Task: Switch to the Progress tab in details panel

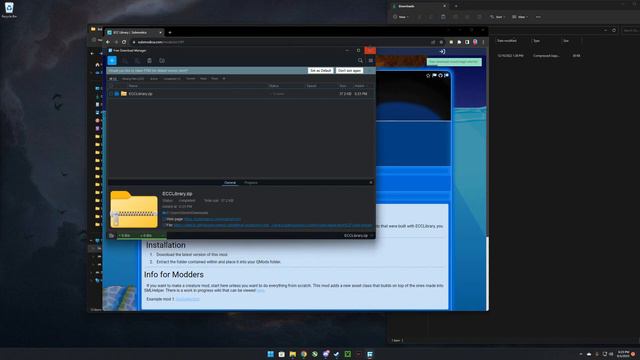Action: point(251,182)
